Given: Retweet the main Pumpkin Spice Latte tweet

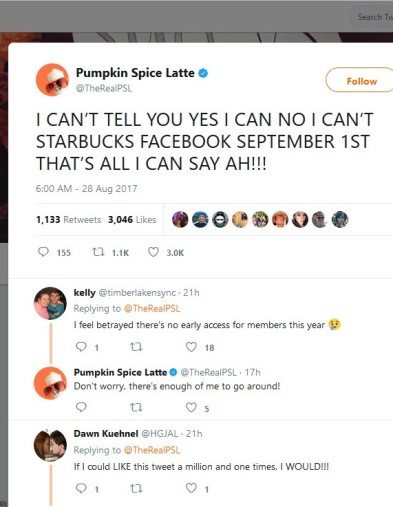Looking at the screenshot, I should [x=98, y=252].
